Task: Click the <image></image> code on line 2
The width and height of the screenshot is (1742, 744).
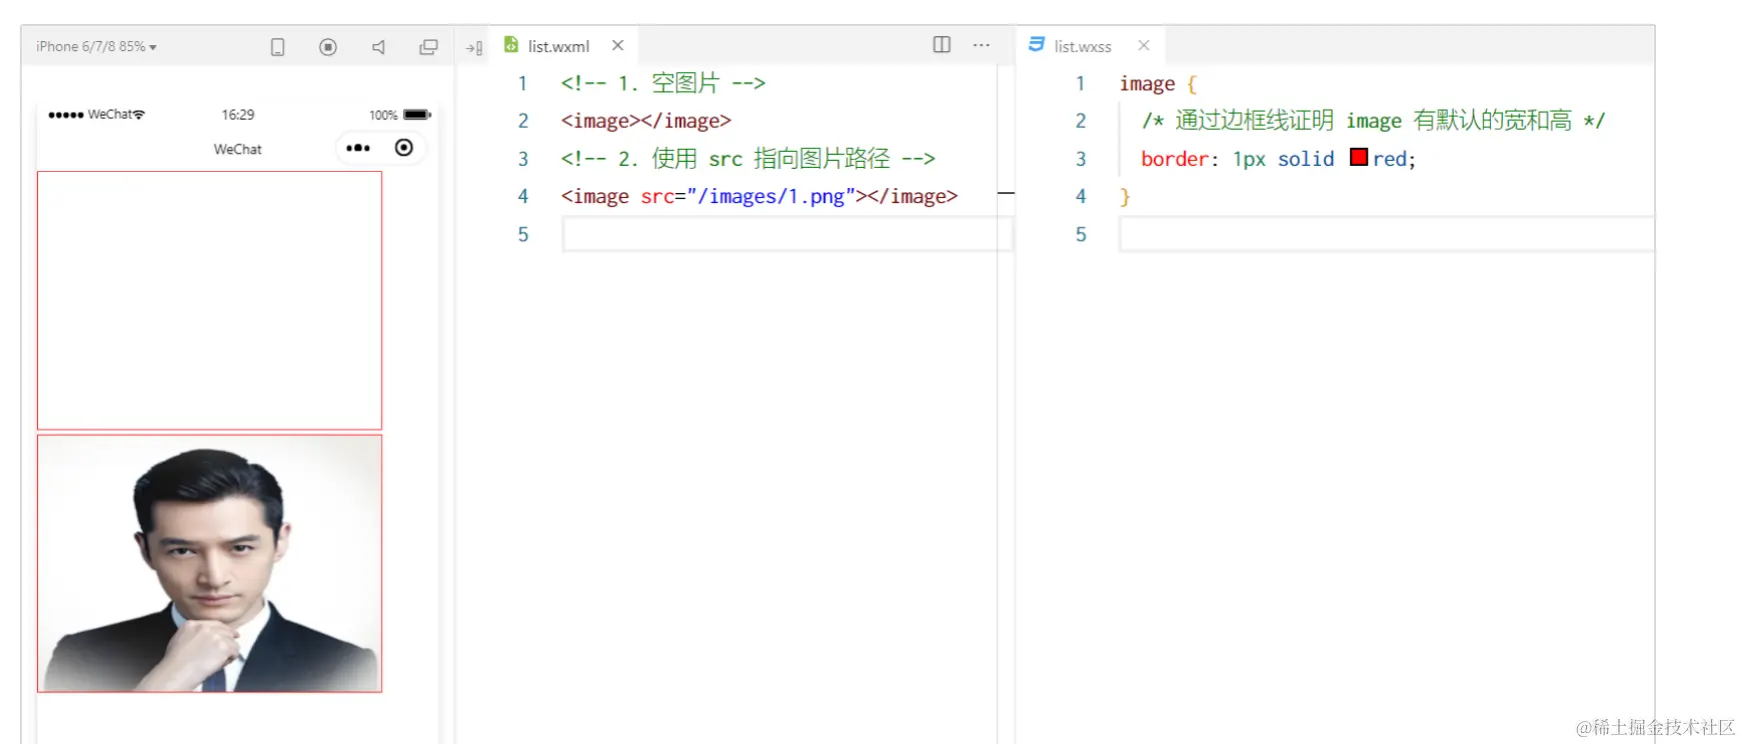Action: pos(646,121)
